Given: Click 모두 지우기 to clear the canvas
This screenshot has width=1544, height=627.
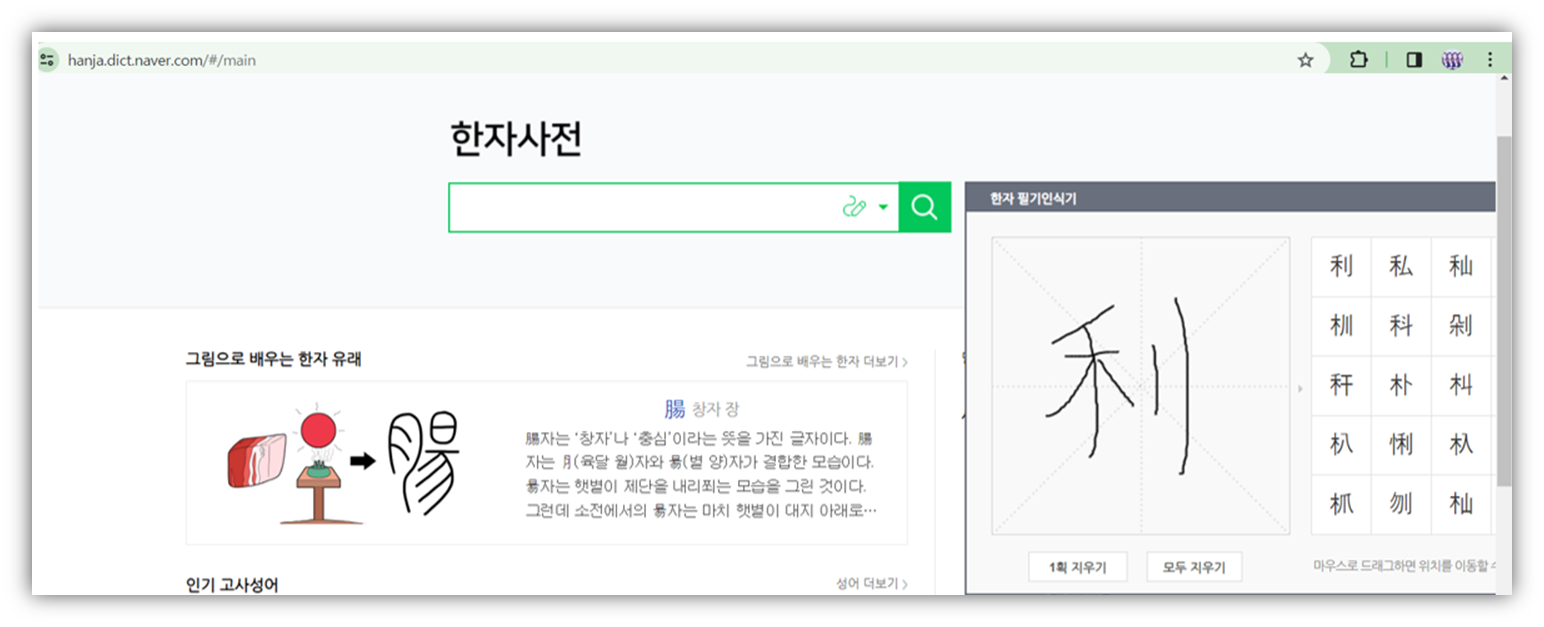Looking at the screenshot, I should [x=1194, y=566].
